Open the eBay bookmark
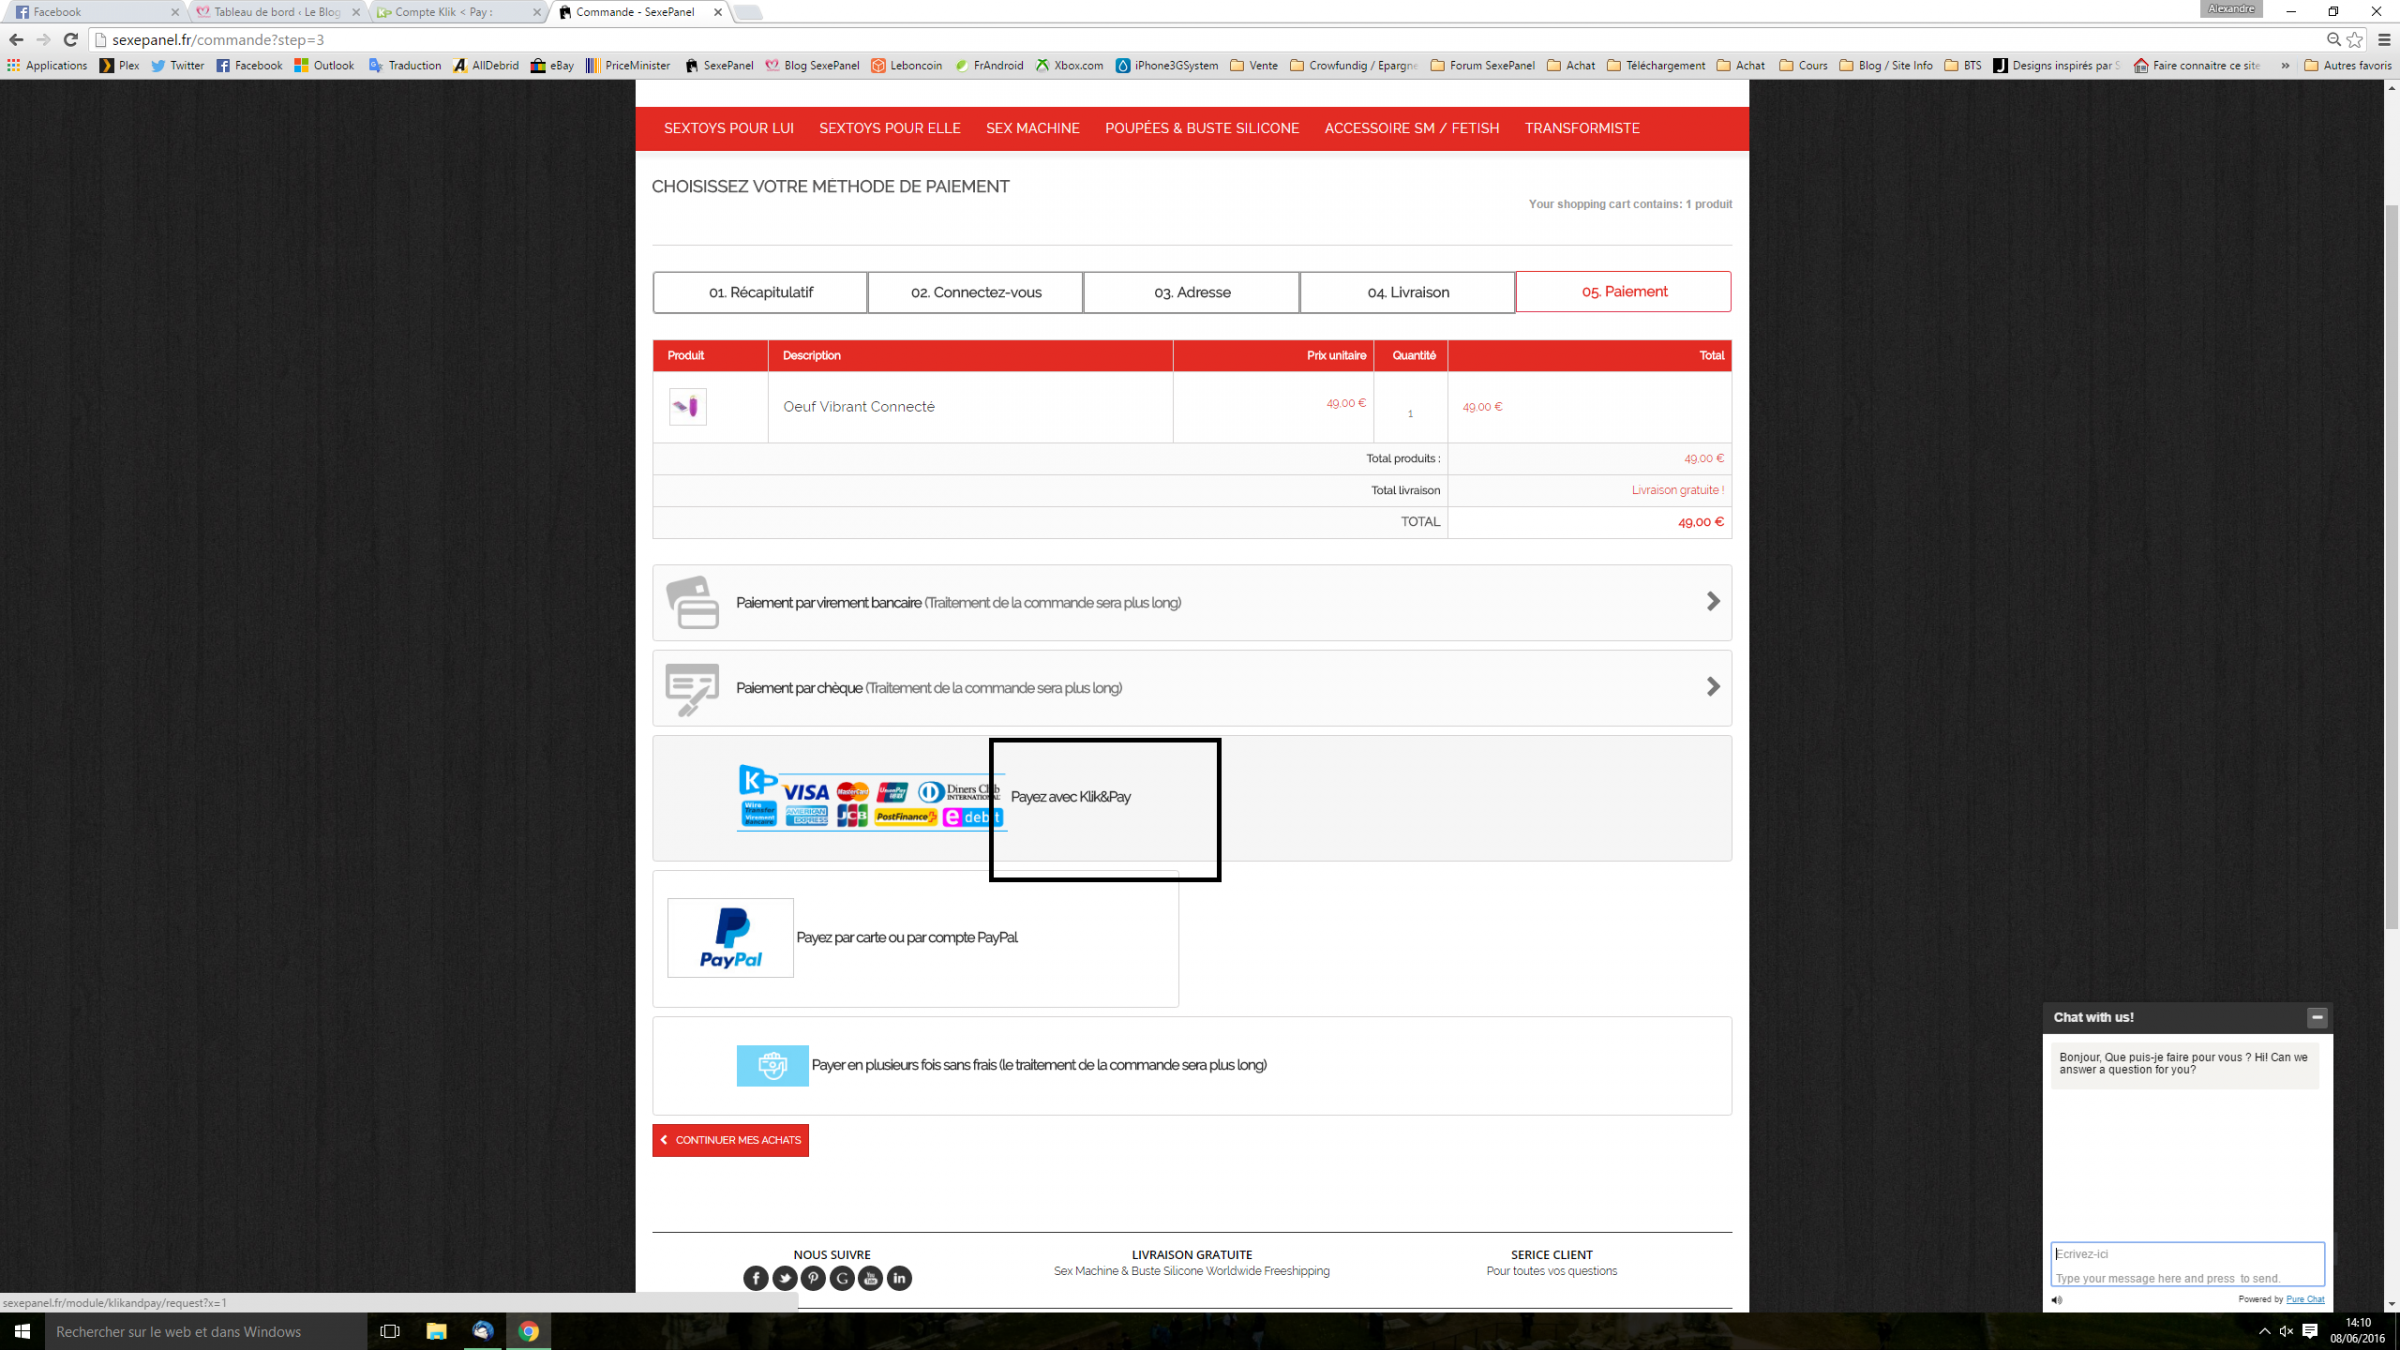 click(x=552, y=66)
